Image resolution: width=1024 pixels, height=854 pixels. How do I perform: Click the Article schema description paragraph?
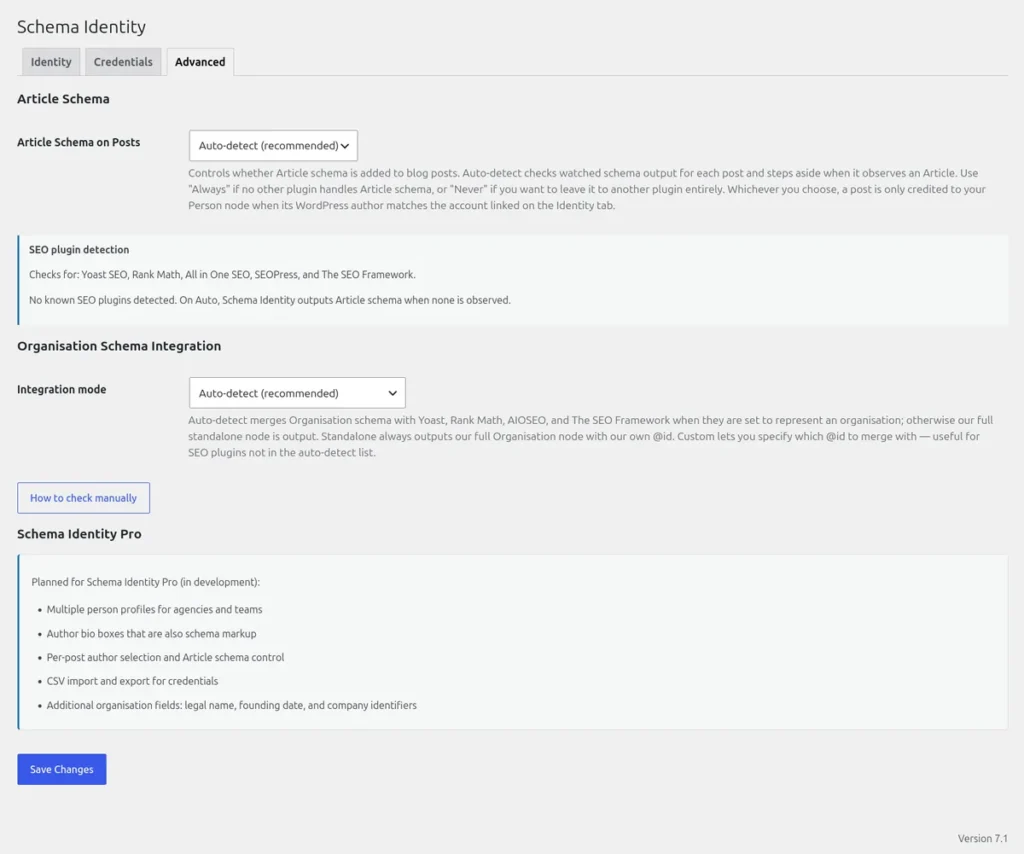(x=586, y=189)
